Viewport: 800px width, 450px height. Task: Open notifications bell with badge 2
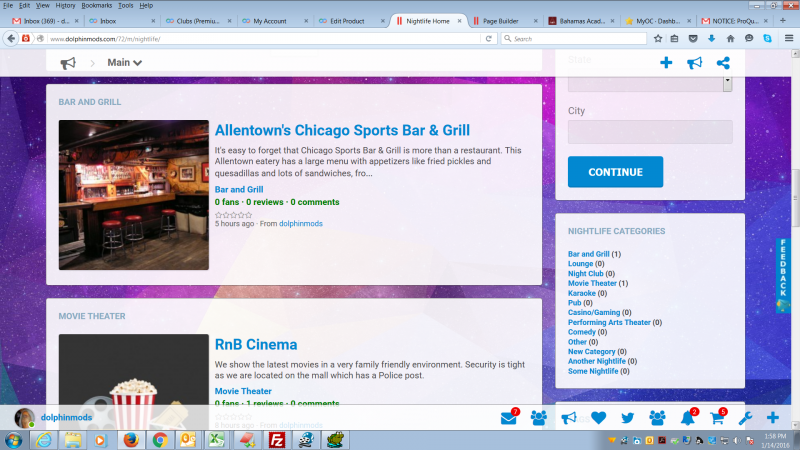[687, 418]
